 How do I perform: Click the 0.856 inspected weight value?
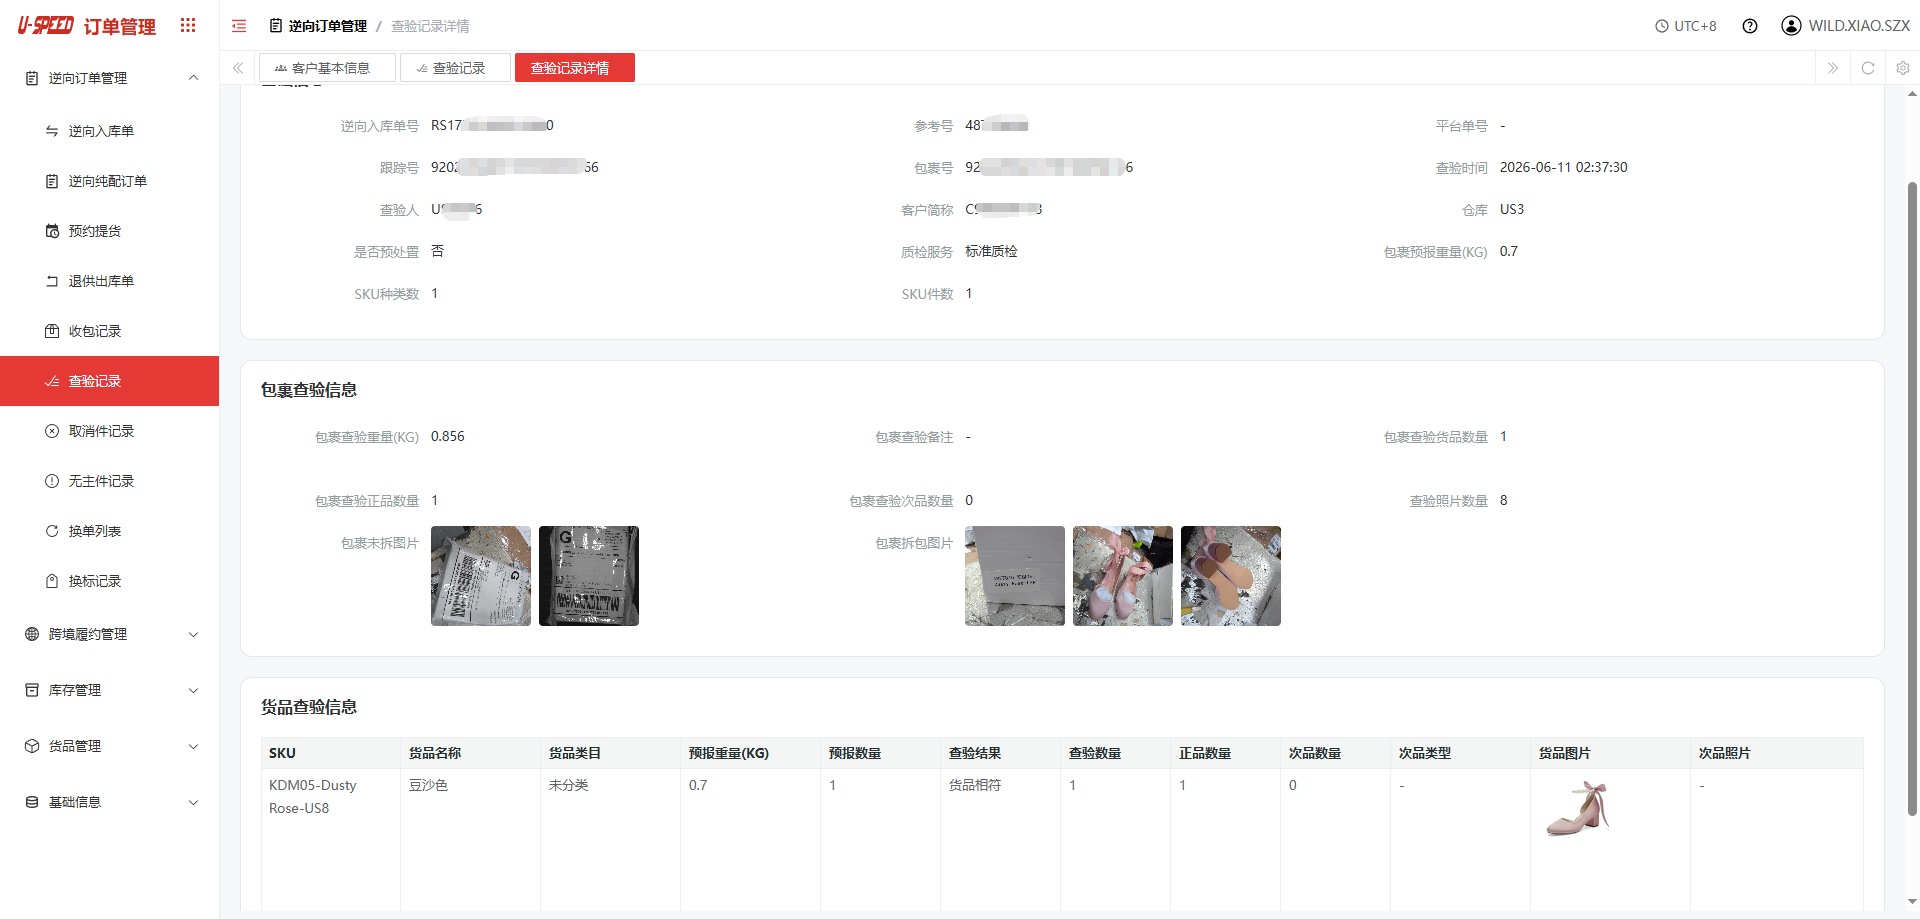click(448, 436)
